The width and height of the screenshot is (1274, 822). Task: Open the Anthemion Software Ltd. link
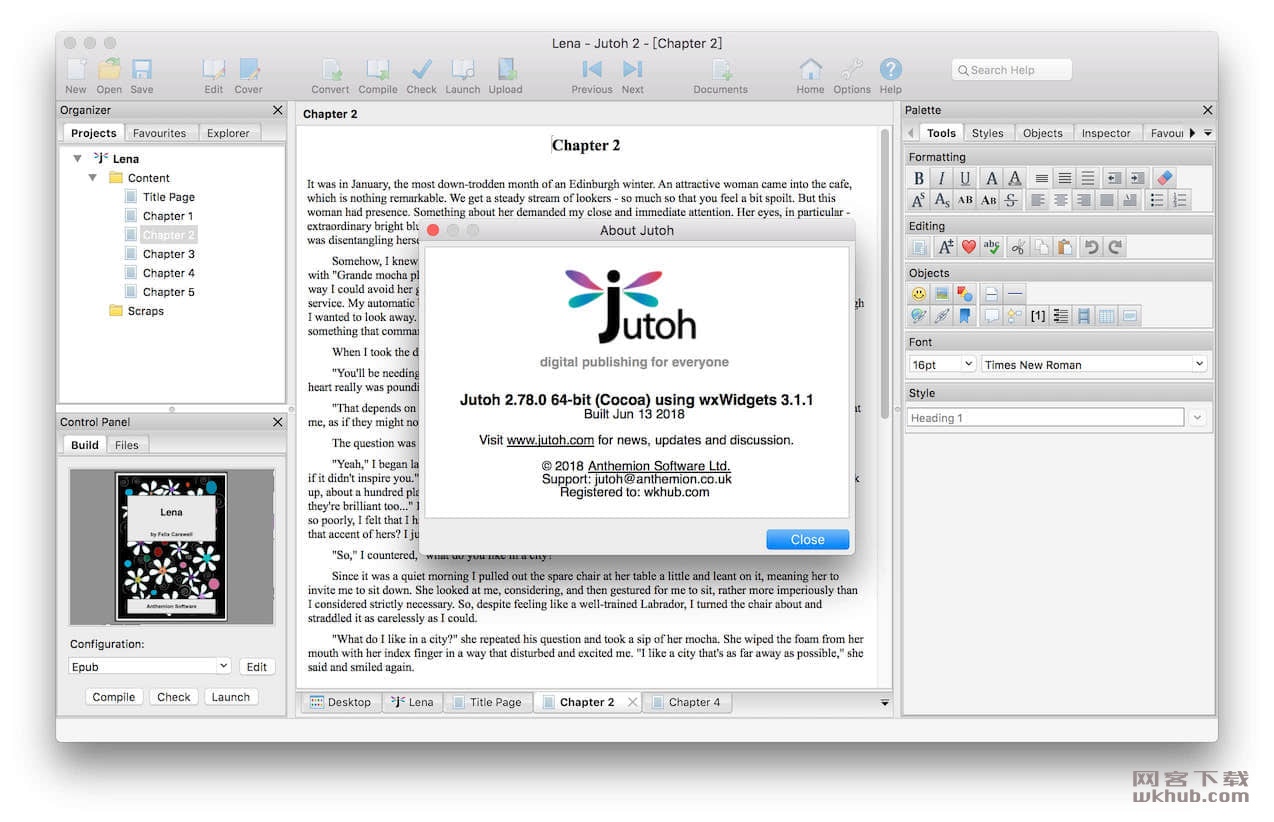point(659,466)
